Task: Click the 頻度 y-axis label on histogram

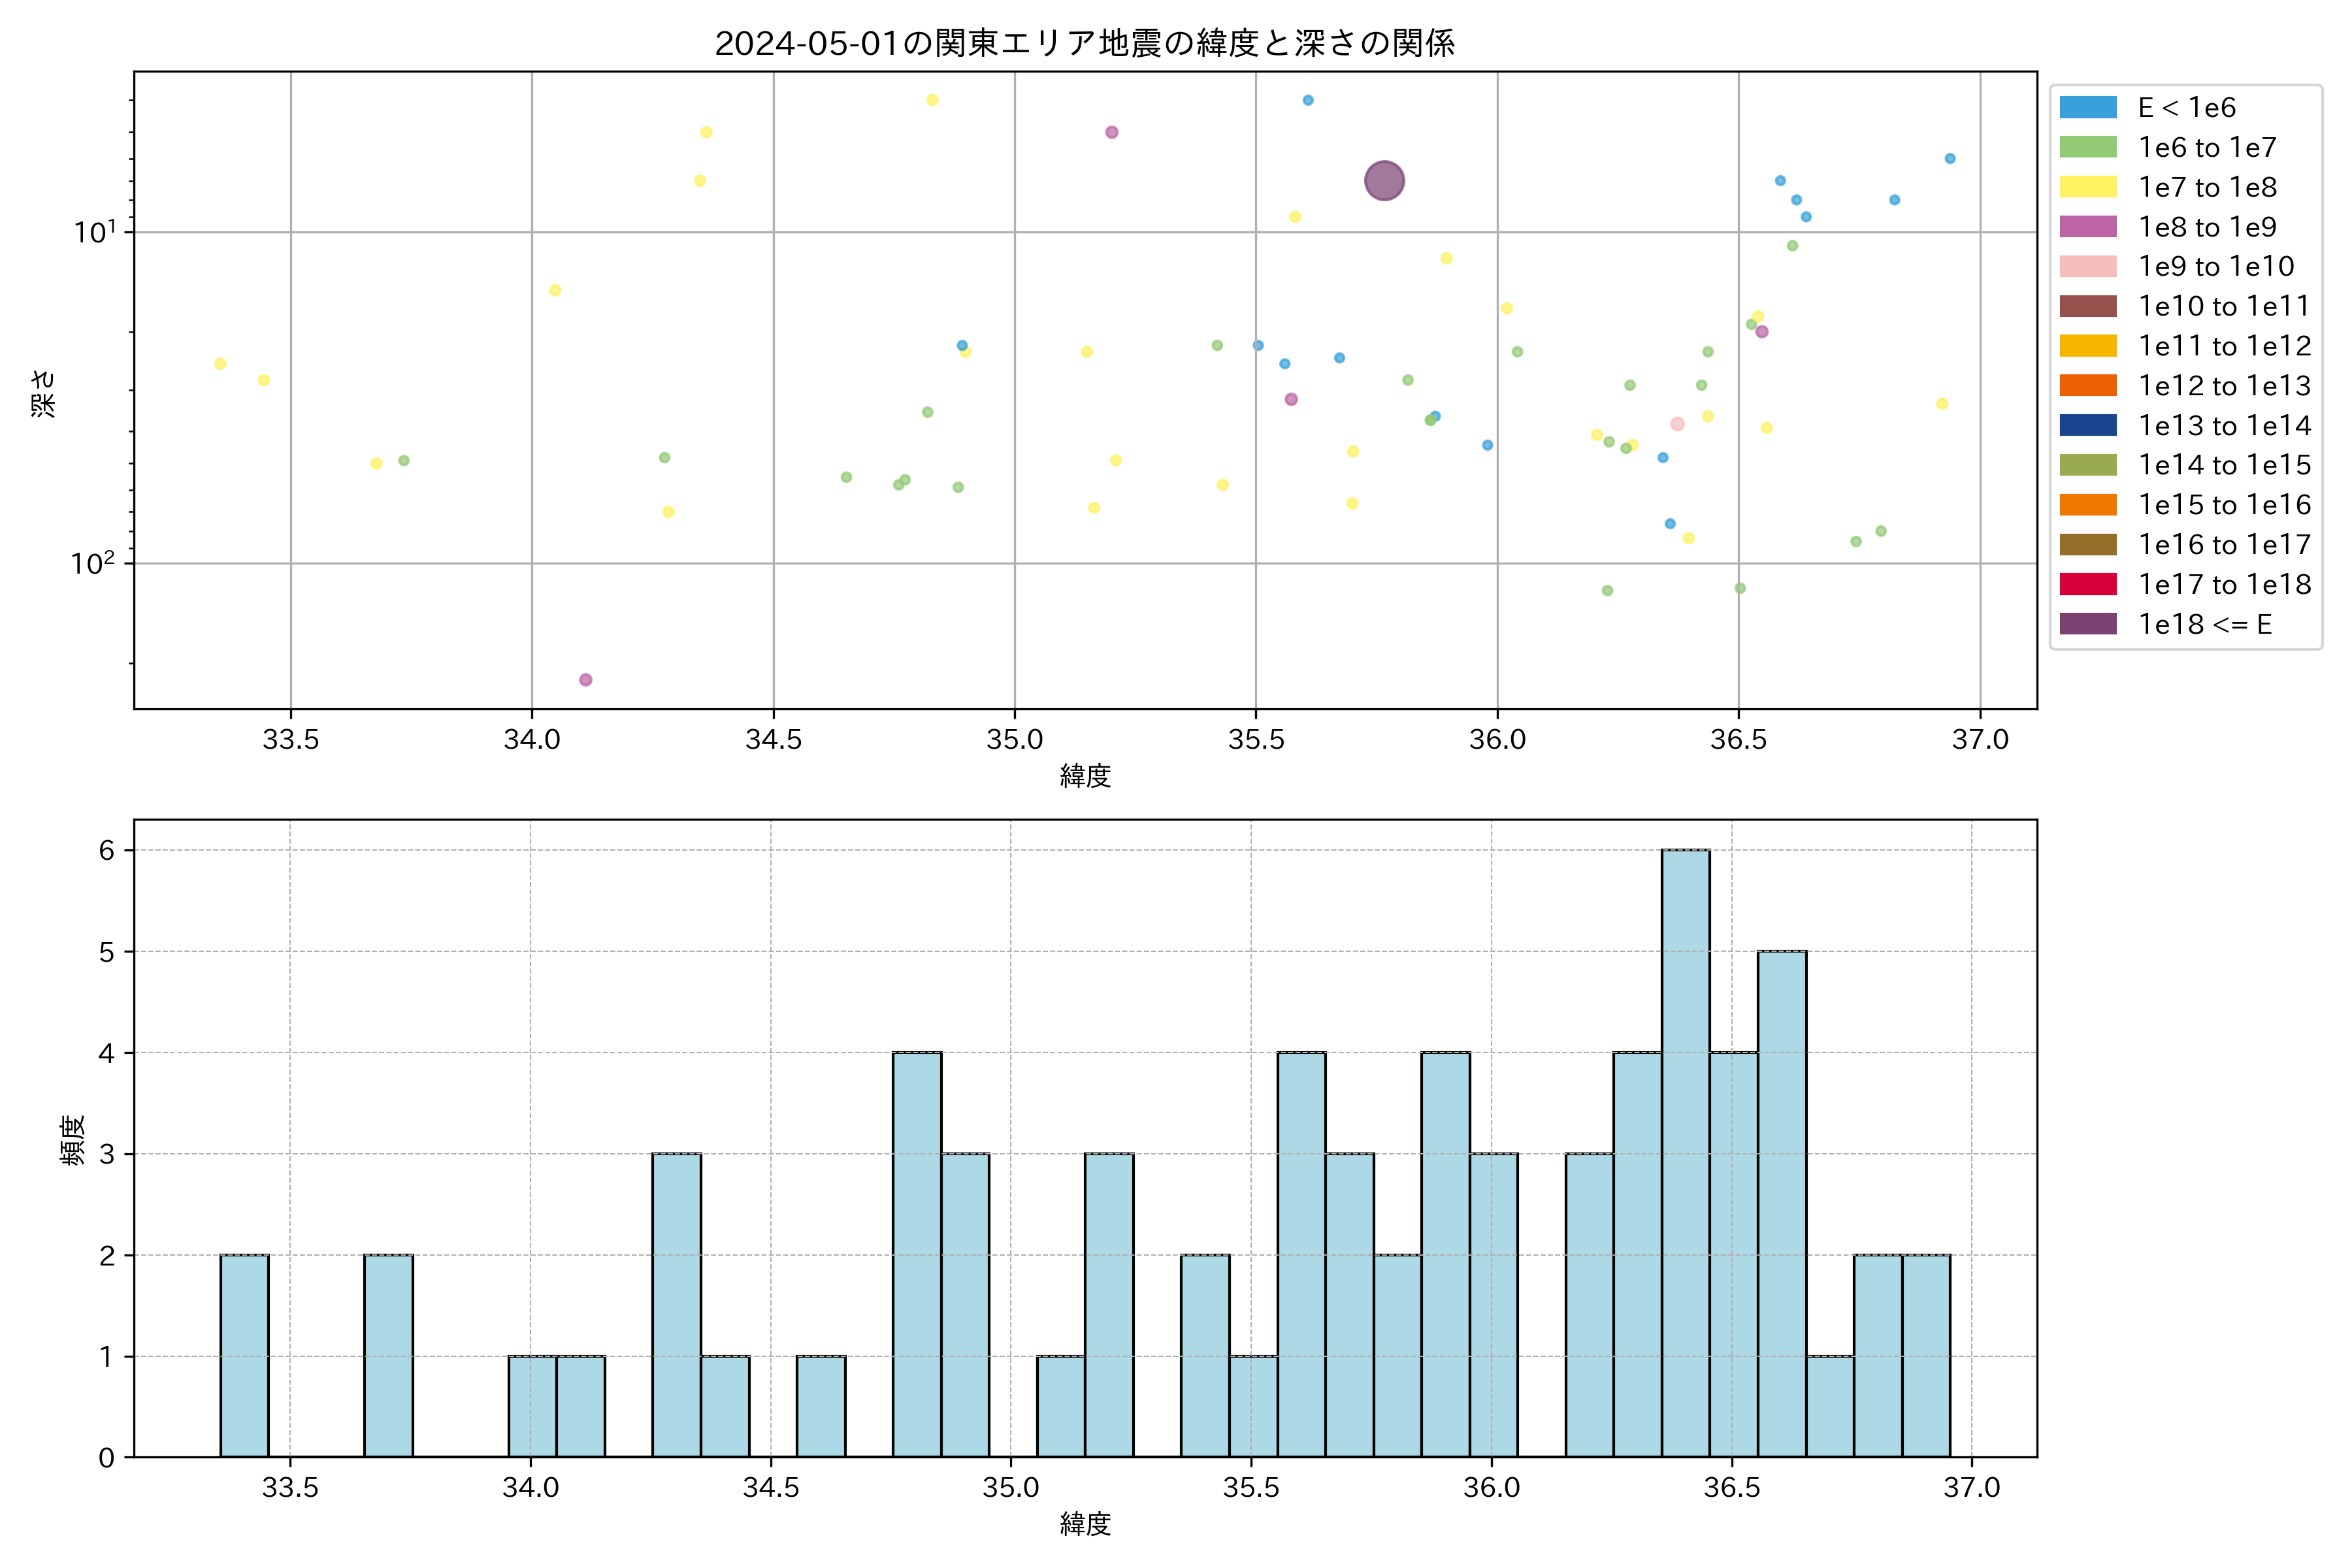Action: [x=72, y=1140]
